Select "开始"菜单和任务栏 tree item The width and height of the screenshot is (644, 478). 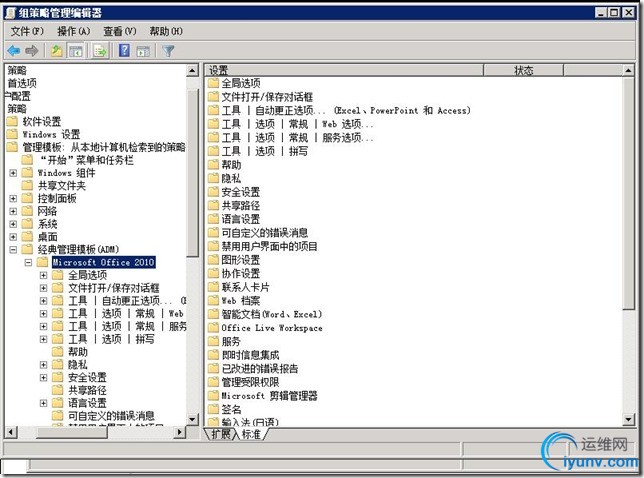click(87, 160)
